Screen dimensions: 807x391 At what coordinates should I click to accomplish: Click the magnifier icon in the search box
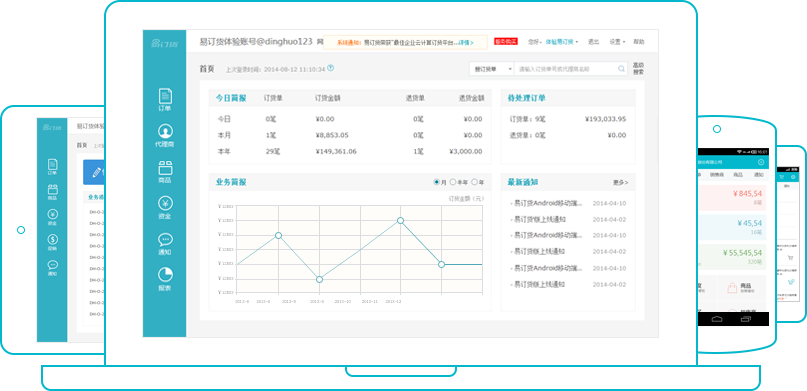(x=621, y=68)
